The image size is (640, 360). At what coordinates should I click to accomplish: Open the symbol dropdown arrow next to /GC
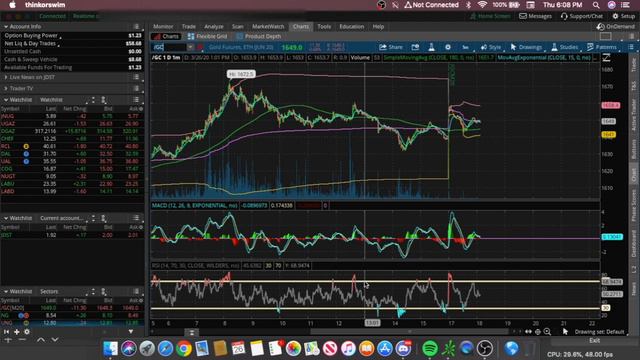(190, 47)
